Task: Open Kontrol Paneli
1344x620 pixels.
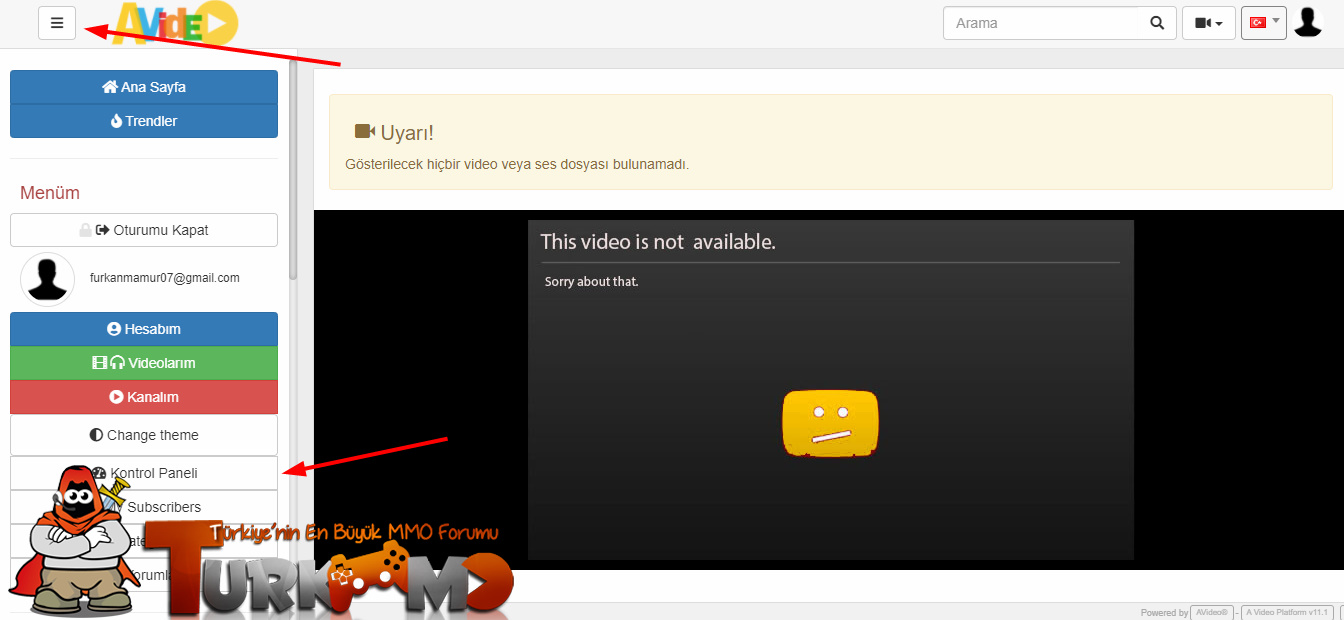Action: tap(144, 473)
